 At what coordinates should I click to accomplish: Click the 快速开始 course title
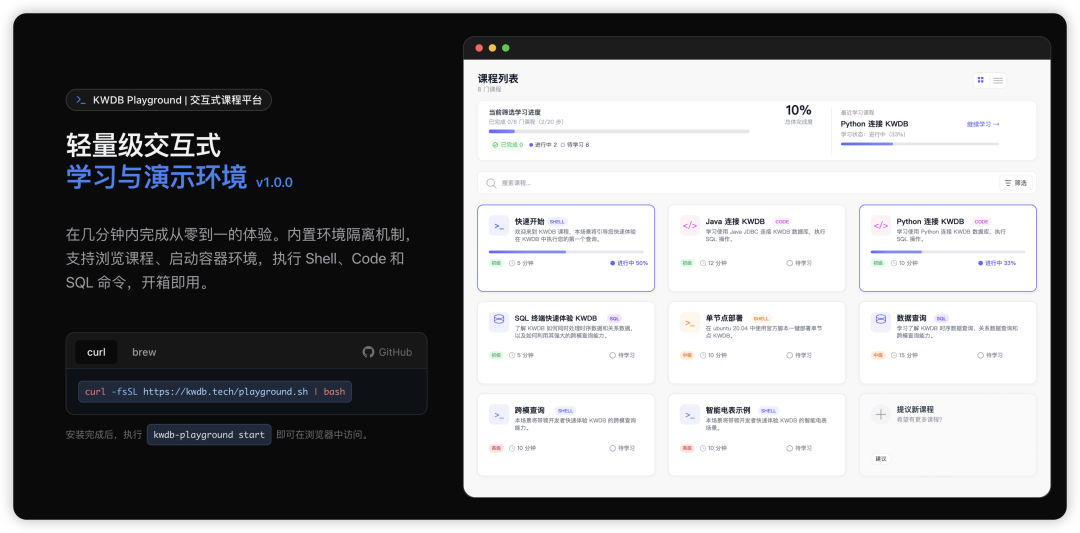[530, 222]
